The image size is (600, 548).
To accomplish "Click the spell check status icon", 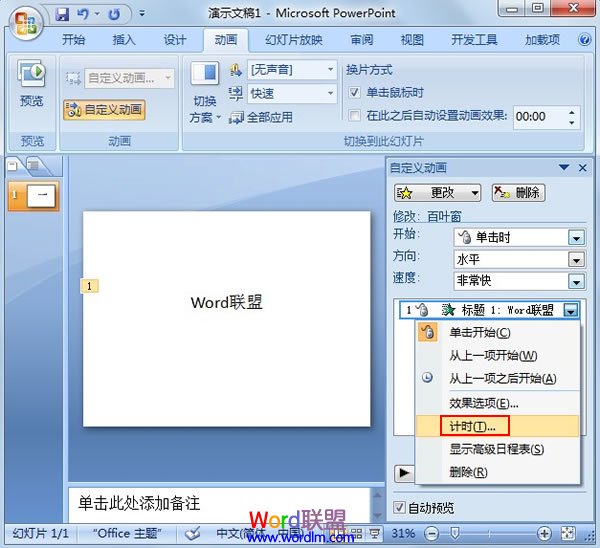I will point(192,533).
